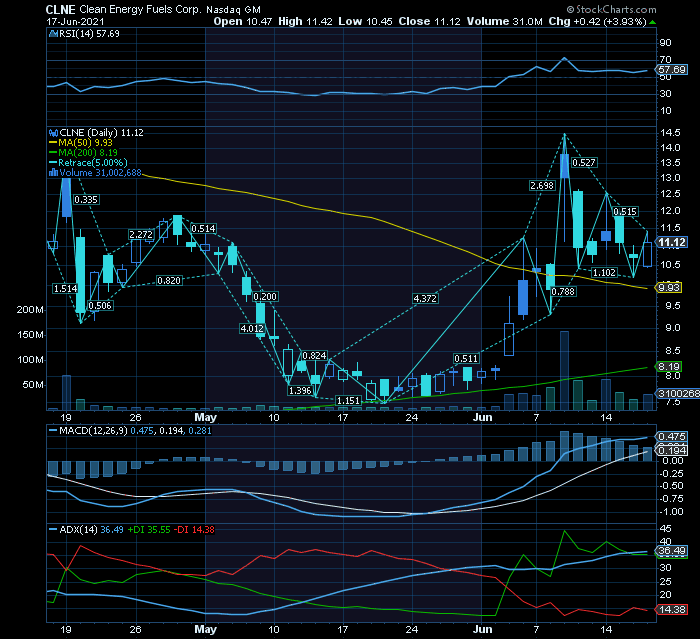This screenshot has width=700, height=639.
Task: Click the 1.102 retracement label
Action: click(x=604, y=272)
